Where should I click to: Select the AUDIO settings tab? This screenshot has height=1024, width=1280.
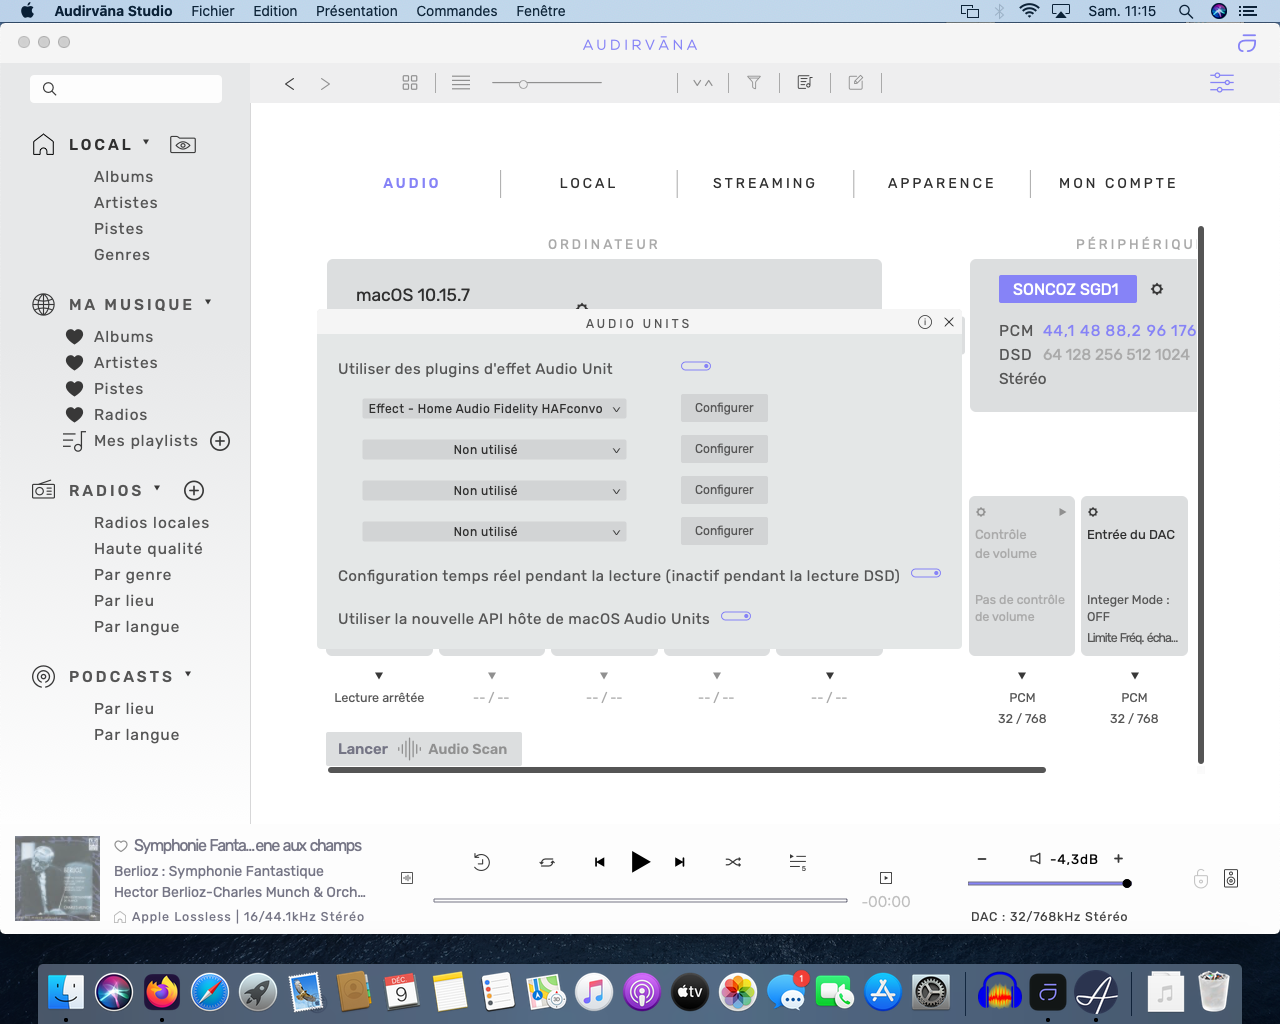412,183
